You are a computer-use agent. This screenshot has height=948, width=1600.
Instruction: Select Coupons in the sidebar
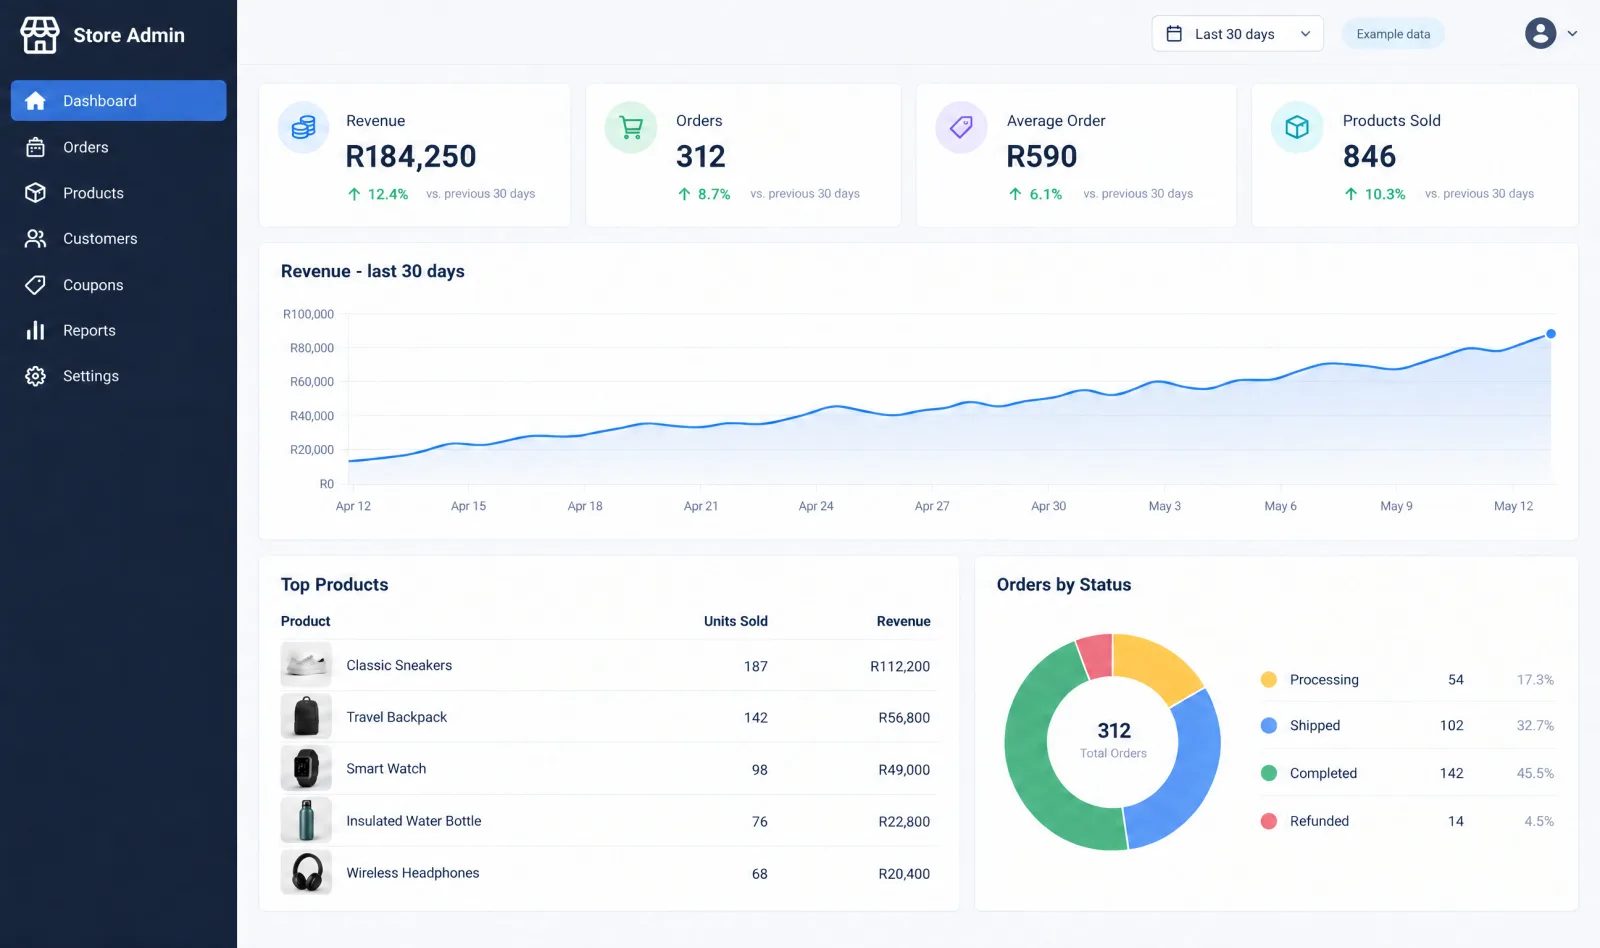coord(119,285)
